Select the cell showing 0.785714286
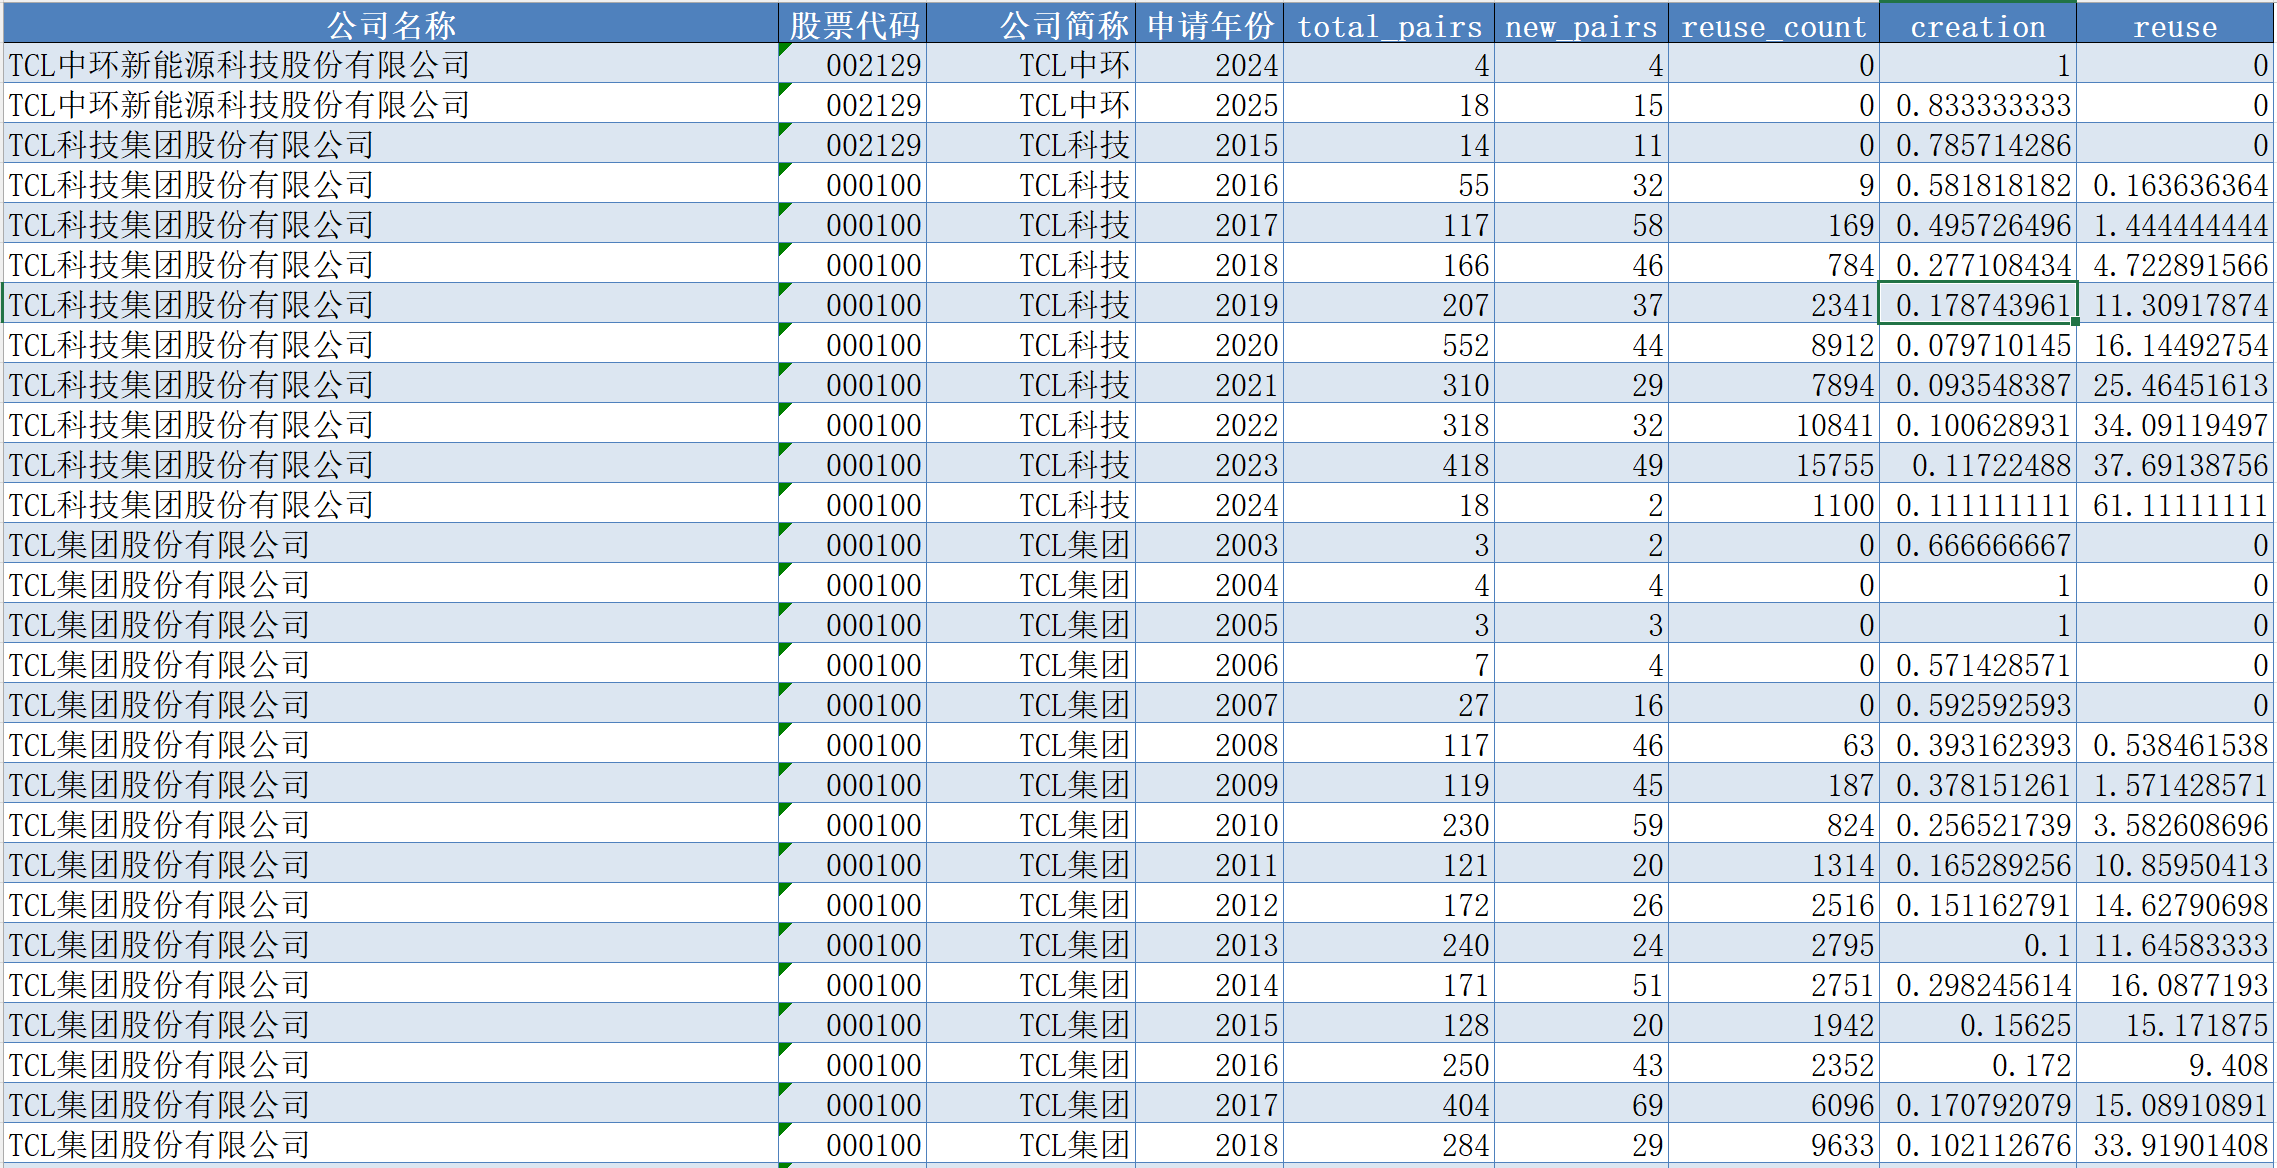Screen dimensions: 2277x1168 coord(1978,144)
